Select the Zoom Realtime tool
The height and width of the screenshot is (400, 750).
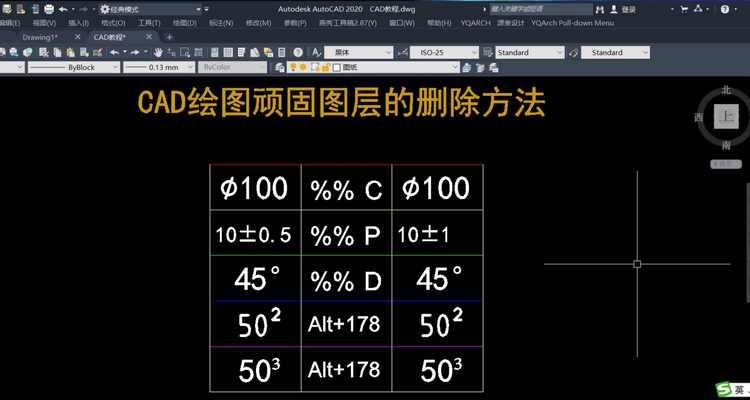pyautogui.click(x=171, y=52)
